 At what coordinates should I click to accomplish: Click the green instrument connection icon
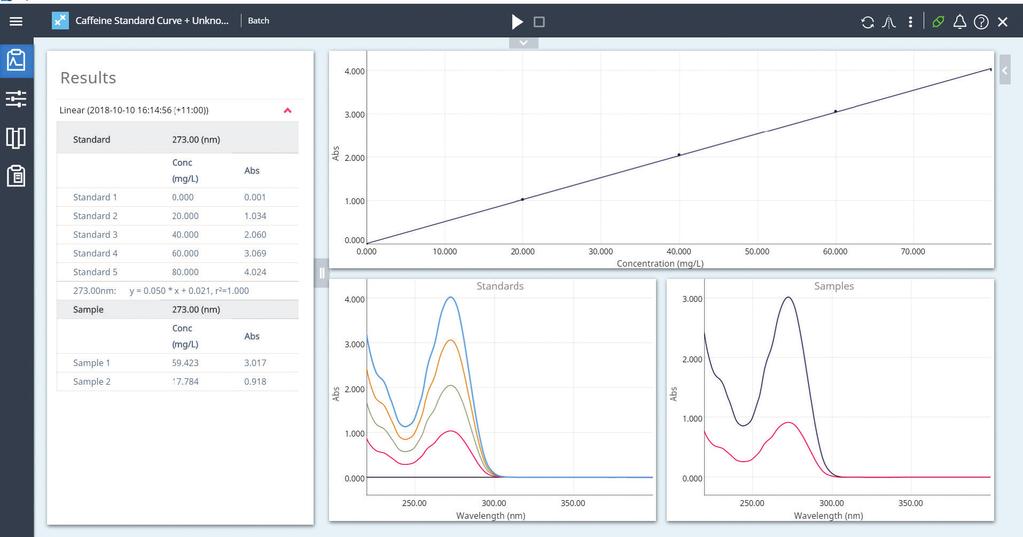(938, 22)
